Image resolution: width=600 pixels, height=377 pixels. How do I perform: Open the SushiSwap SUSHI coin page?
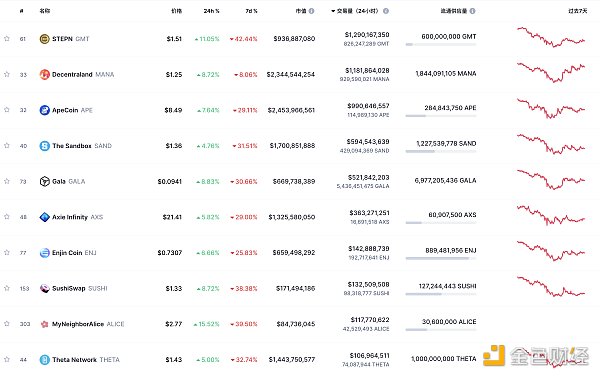click(80, 289)
